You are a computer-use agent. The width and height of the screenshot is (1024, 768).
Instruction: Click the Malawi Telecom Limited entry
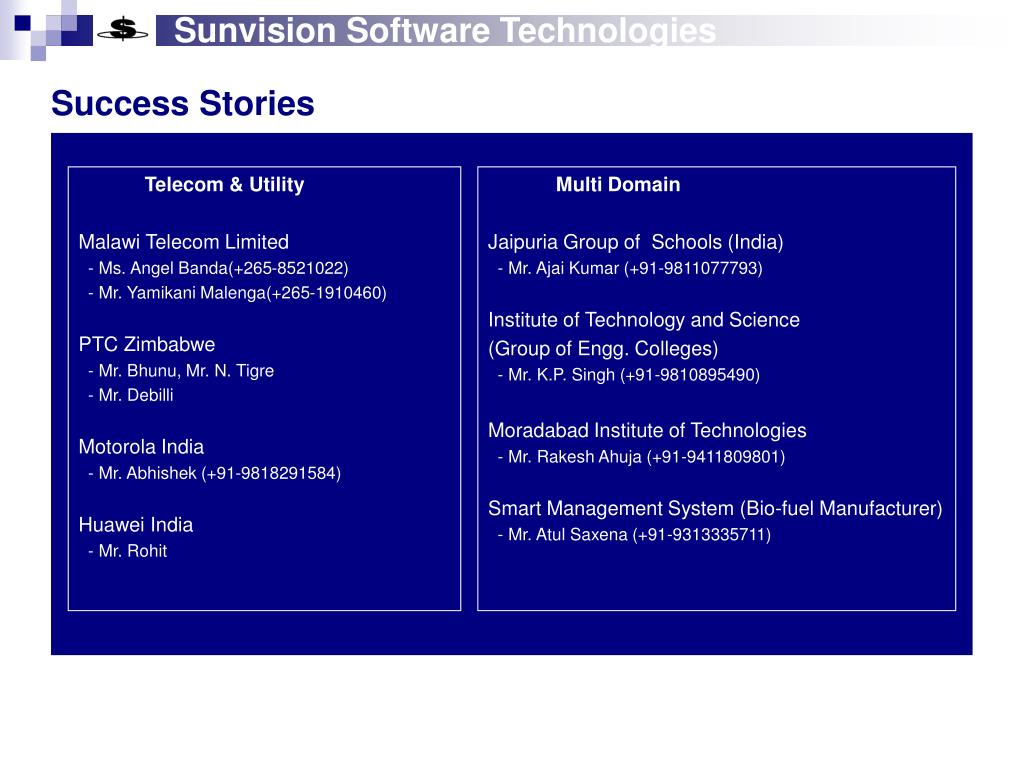click(x=184, y=242)
